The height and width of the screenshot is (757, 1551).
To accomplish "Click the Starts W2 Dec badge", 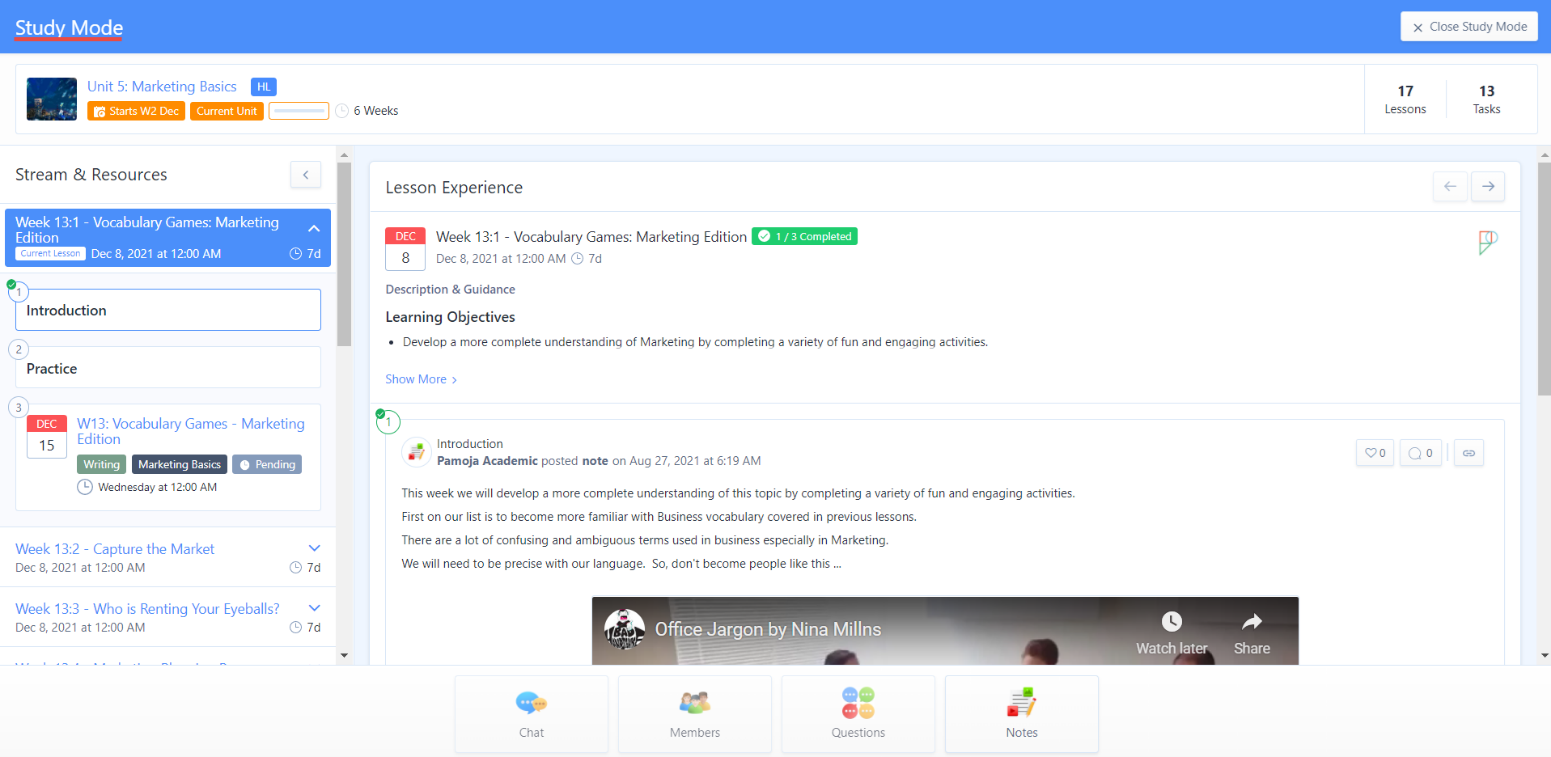I will (136, 111).
